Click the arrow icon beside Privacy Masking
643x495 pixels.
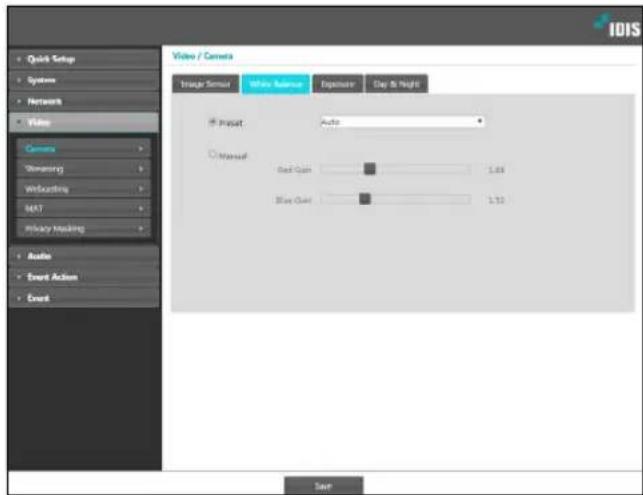click(141, 228)
